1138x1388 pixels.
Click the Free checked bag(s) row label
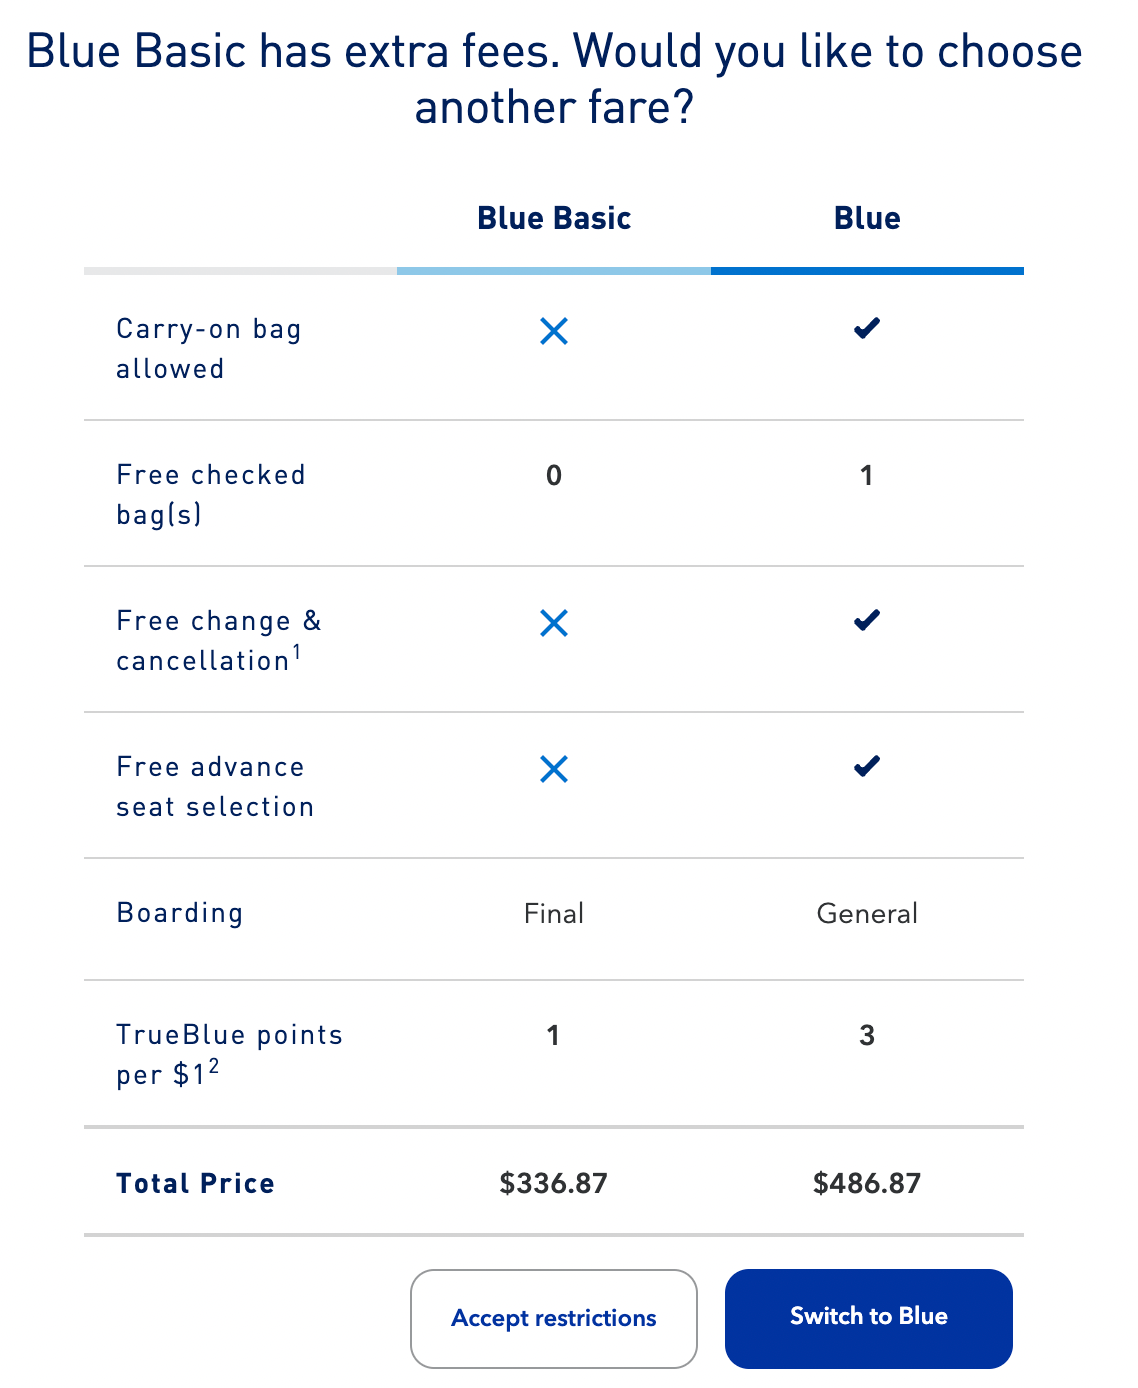[211, 494]
